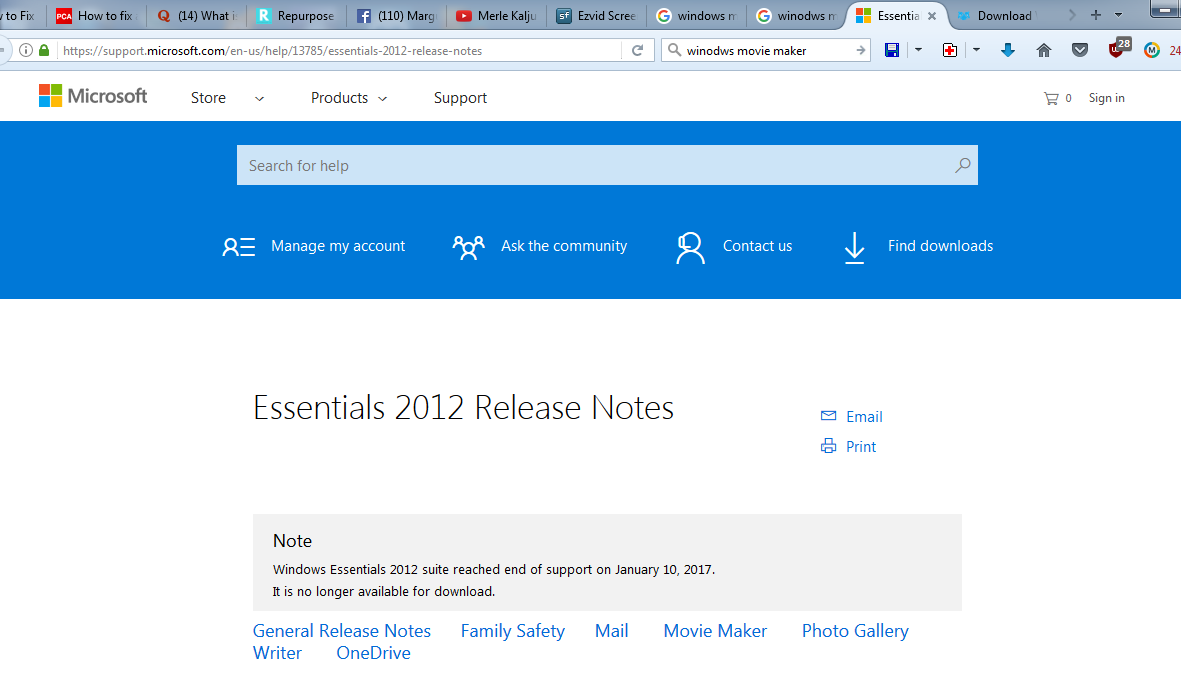Click the Contact us headset icon
Viewport: 1181px width, 680px height.
(x=690, y=248)
